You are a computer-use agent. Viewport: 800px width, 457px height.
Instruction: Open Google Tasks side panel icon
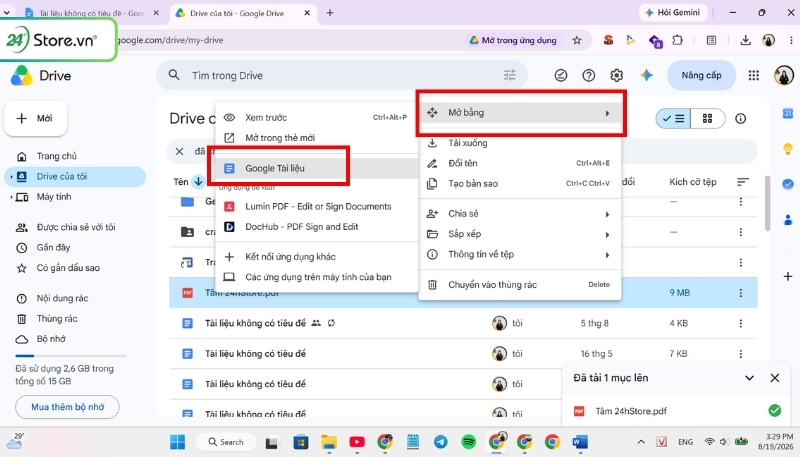click(x=788, y=184)
